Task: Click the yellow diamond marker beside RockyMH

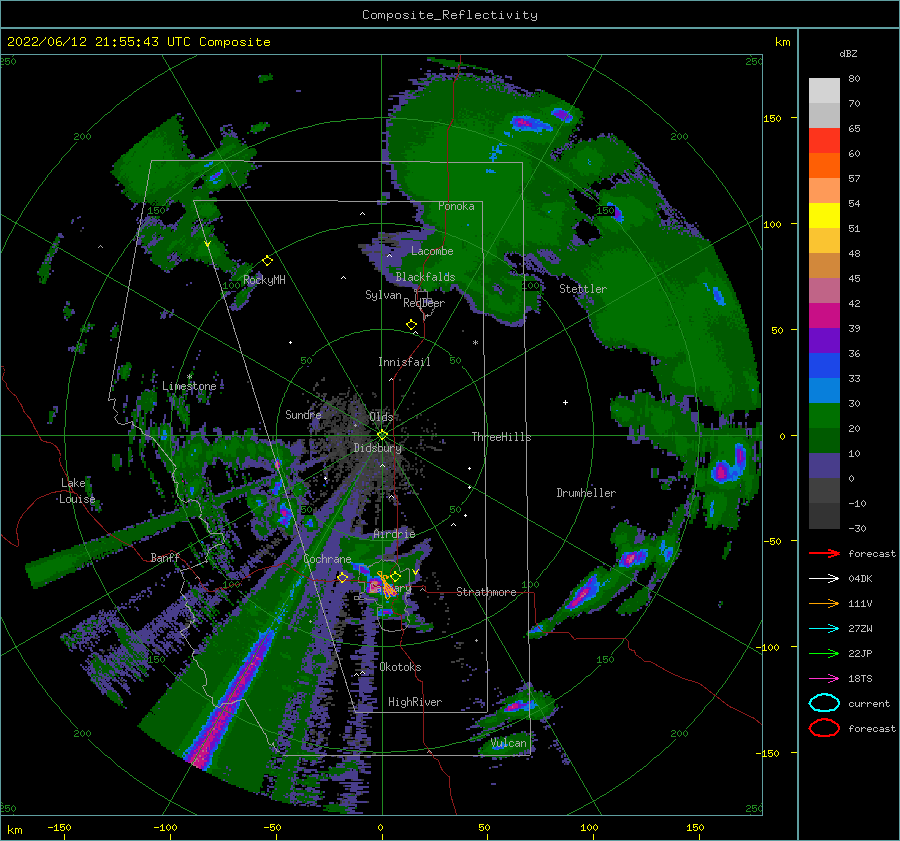Action: click(267, 261)
